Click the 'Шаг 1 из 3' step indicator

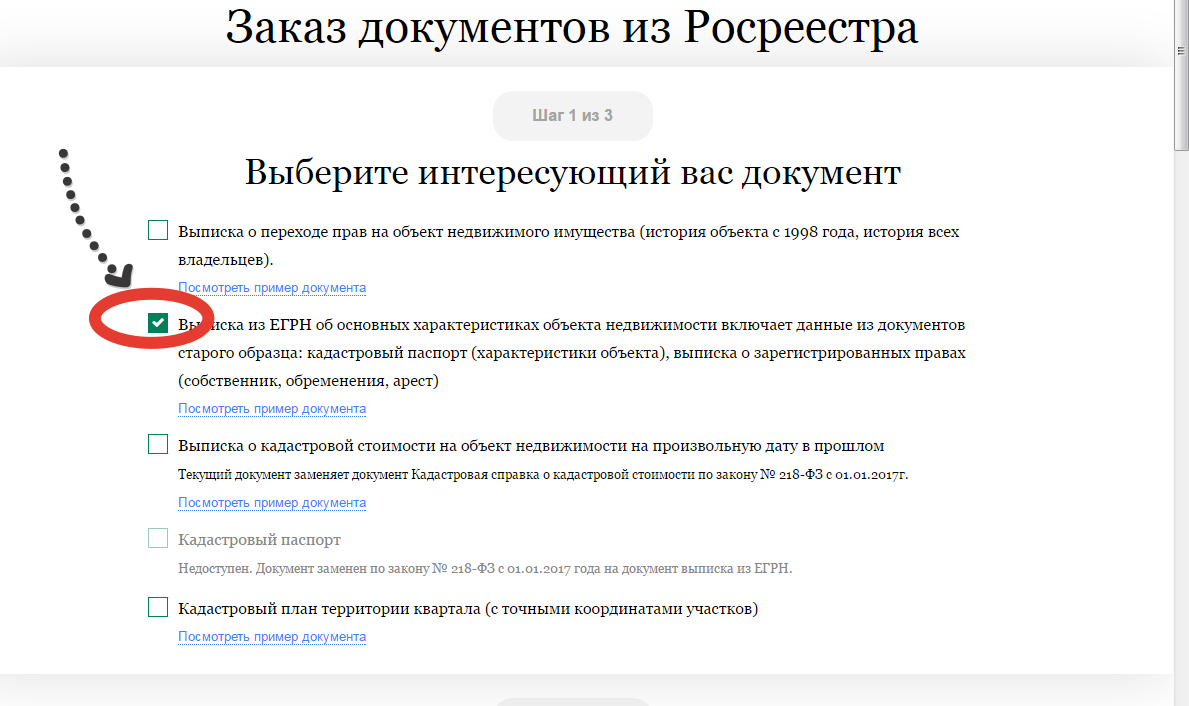pyautogui.click(x=573, y=116)
